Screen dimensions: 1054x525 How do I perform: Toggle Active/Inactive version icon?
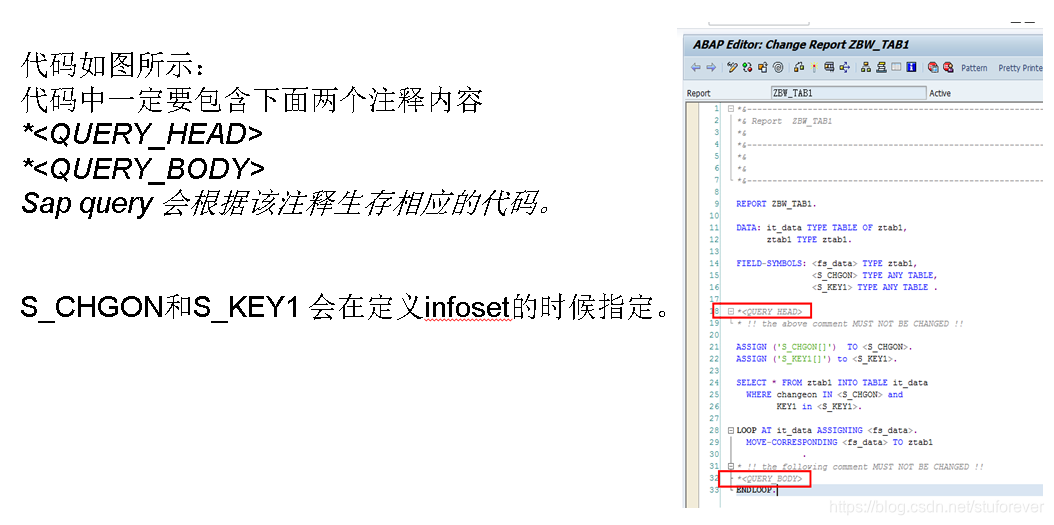747,67
